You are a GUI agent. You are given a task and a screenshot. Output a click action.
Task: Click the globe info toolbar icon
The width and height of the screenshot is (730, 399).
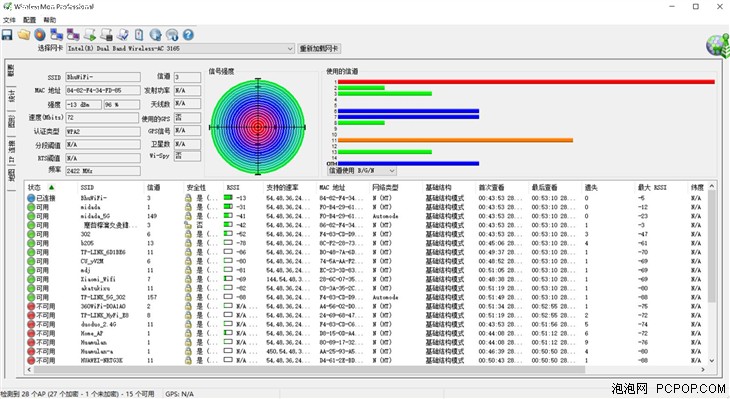(155, 34)
